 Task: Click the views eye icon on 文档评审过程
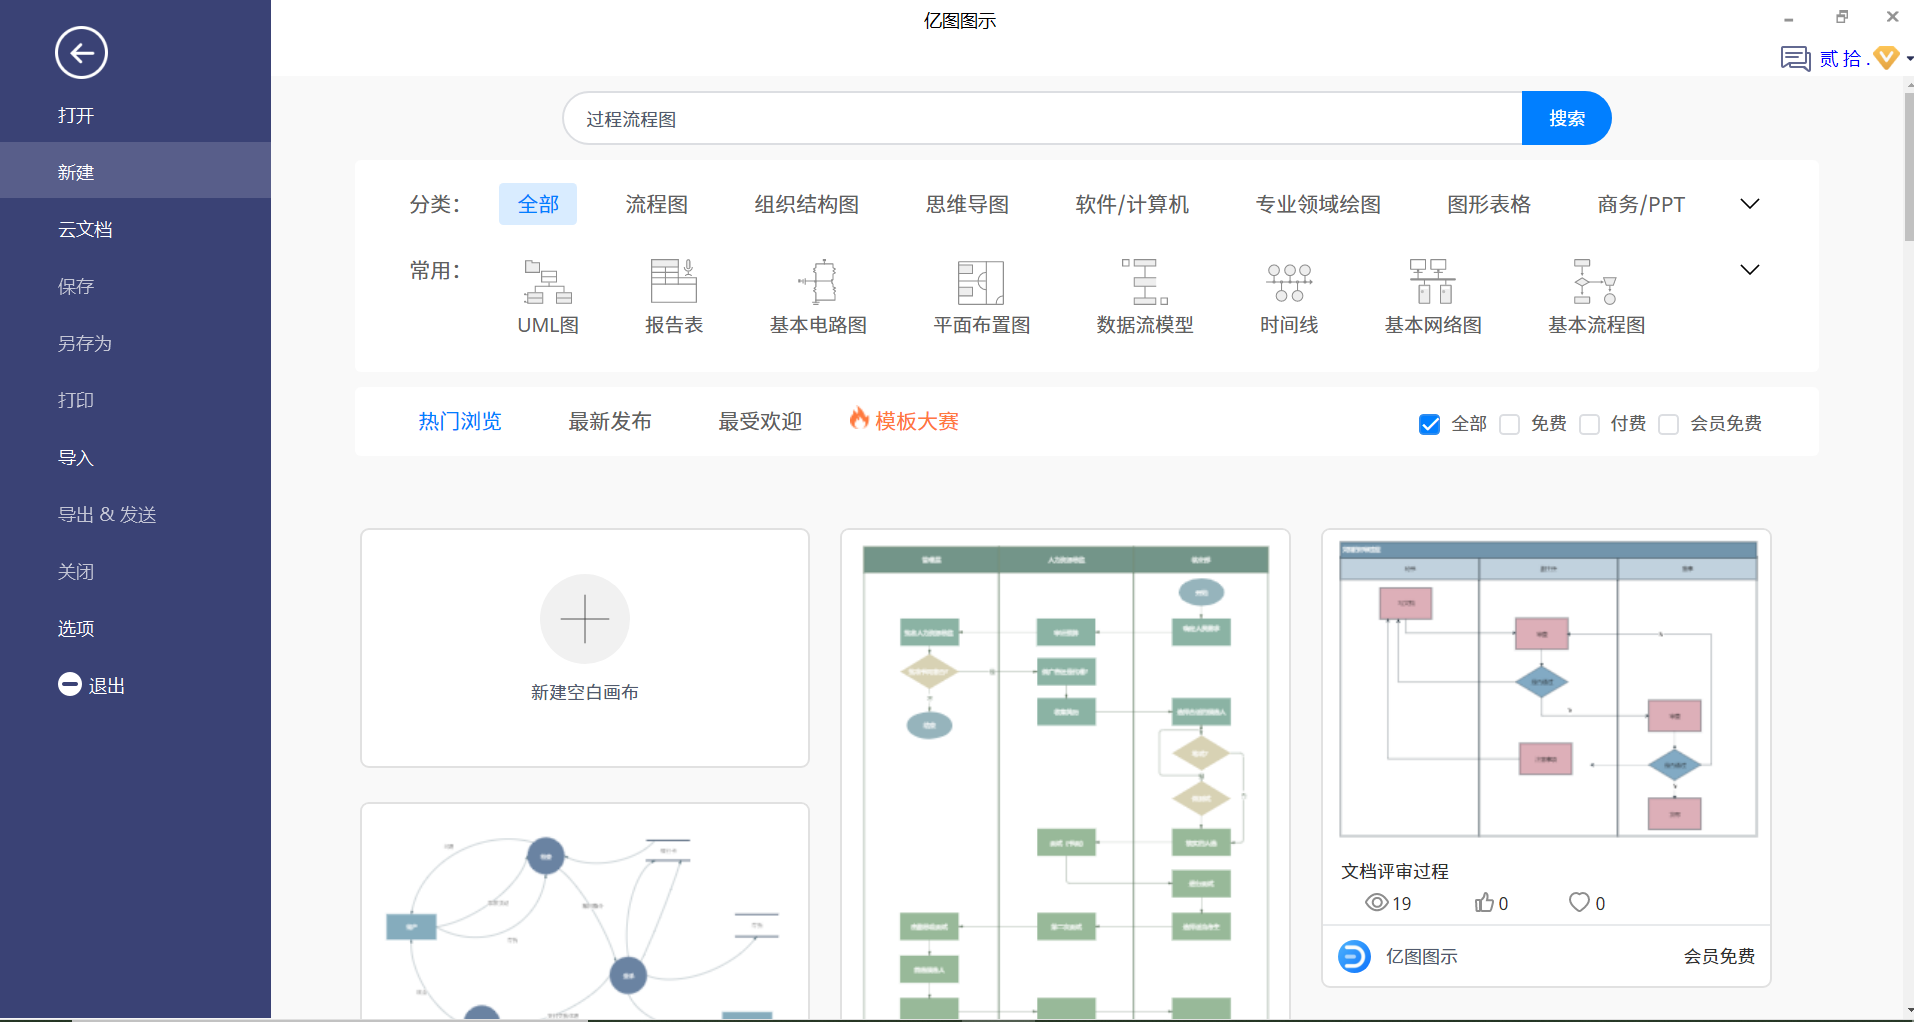pos(1377,903)
